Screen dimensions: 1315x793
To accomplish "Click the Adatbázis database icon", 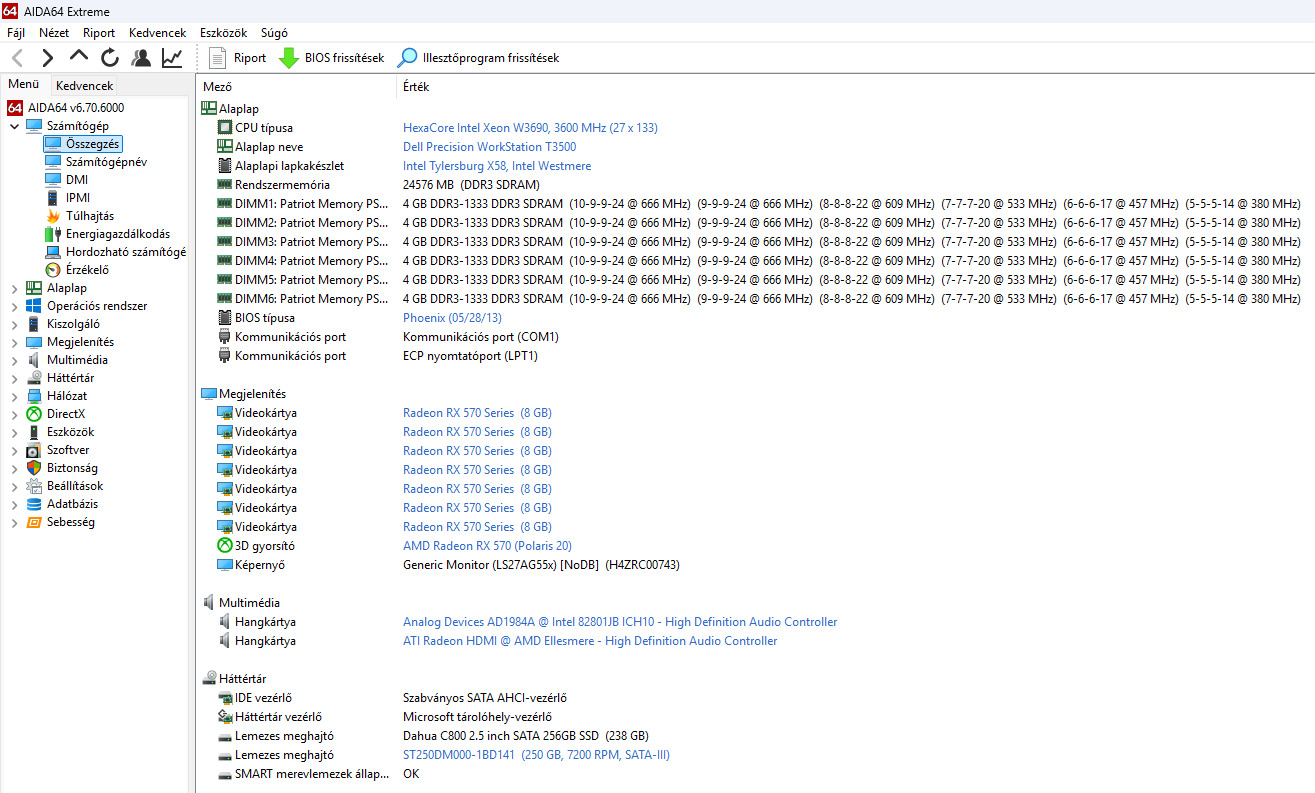I will point(34,504).
